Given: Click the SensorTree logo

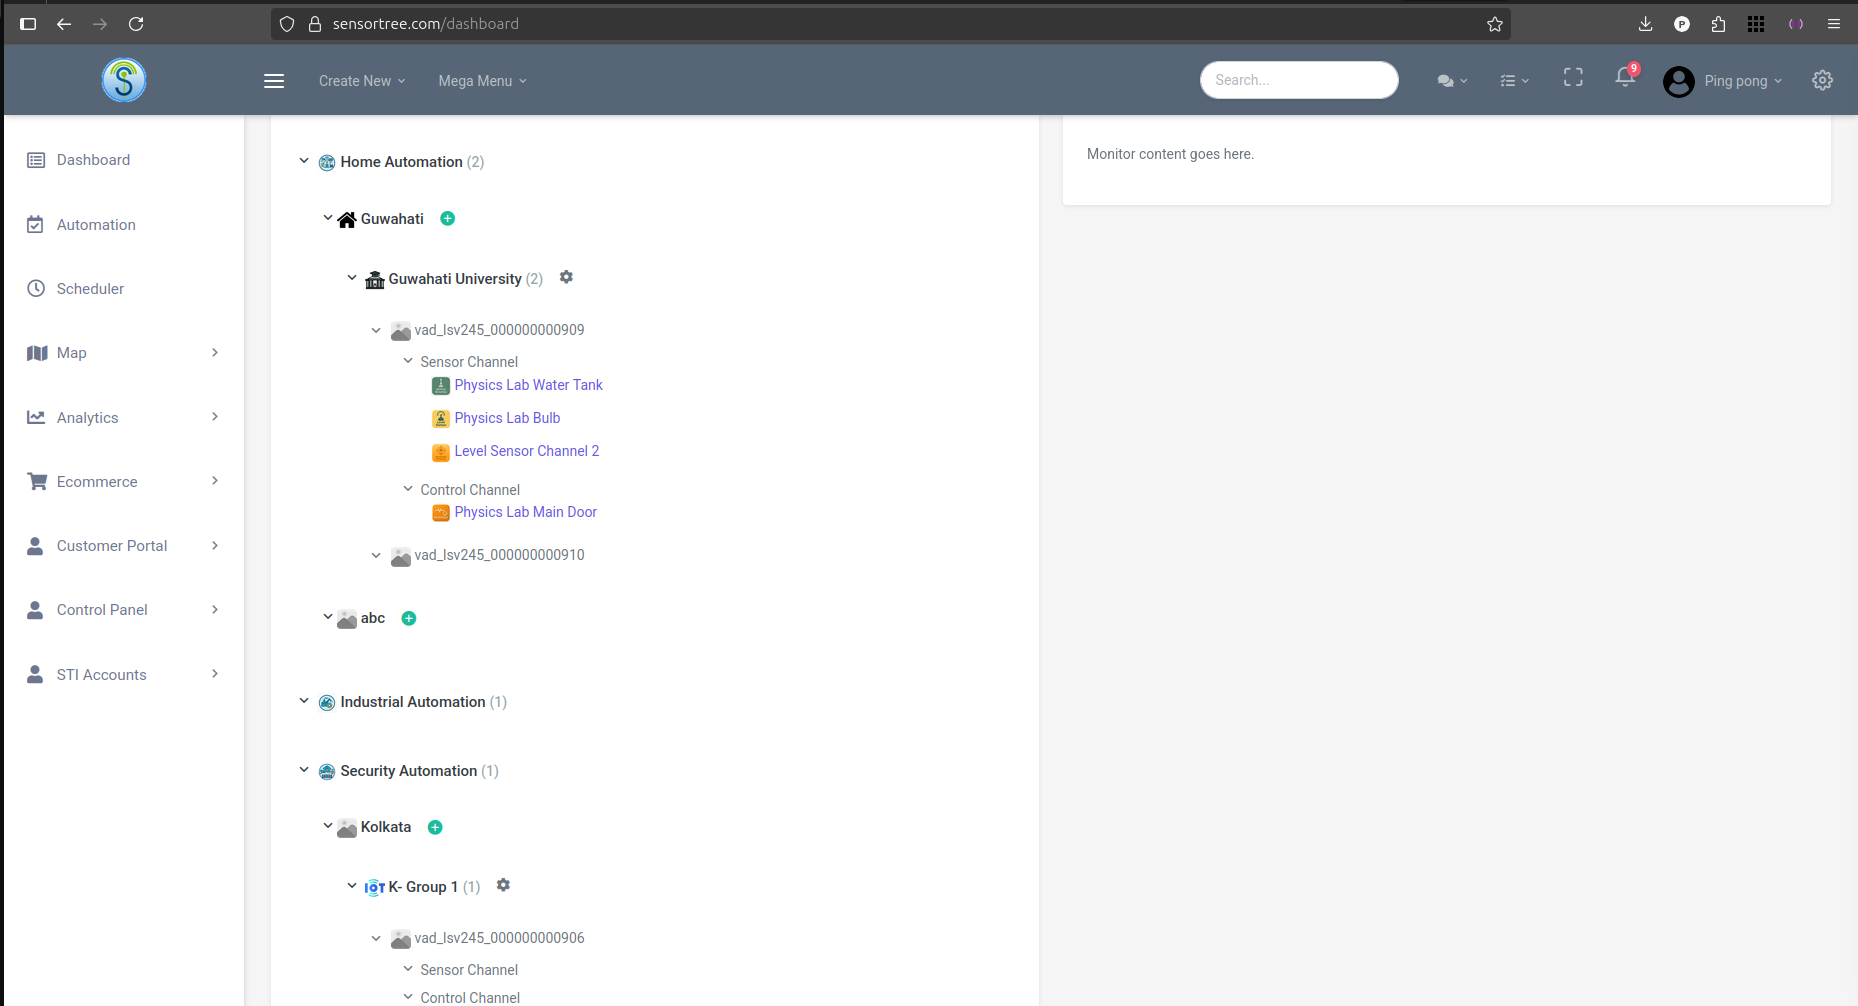Looking at the screenshot, I should pos(123,80).
